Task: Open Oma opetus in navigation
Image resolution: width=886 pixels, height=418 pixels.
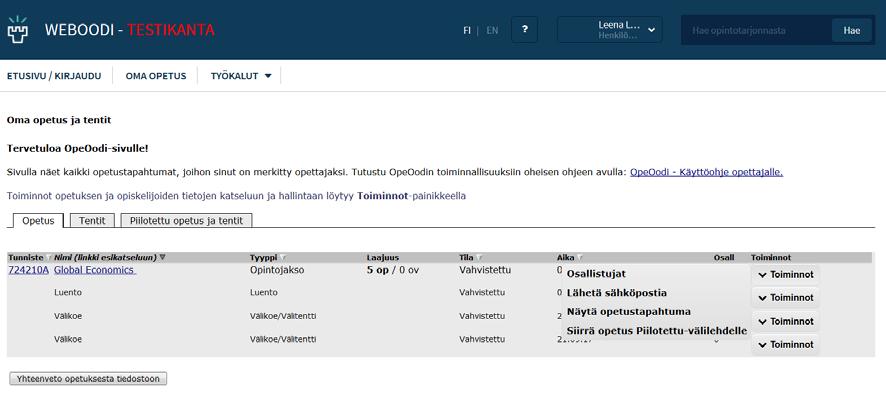Action: 156,76
